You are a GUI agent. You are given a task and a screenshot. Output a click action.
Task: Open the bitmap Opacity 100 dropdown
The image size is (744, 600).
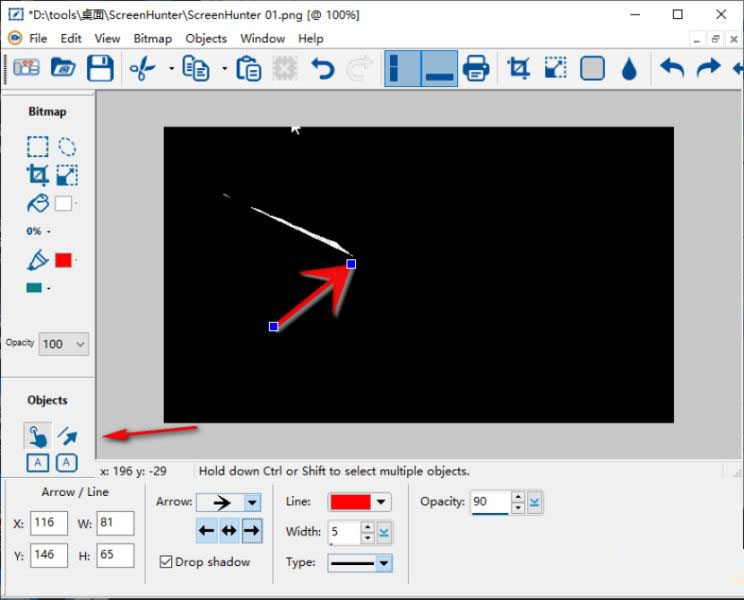80,344
